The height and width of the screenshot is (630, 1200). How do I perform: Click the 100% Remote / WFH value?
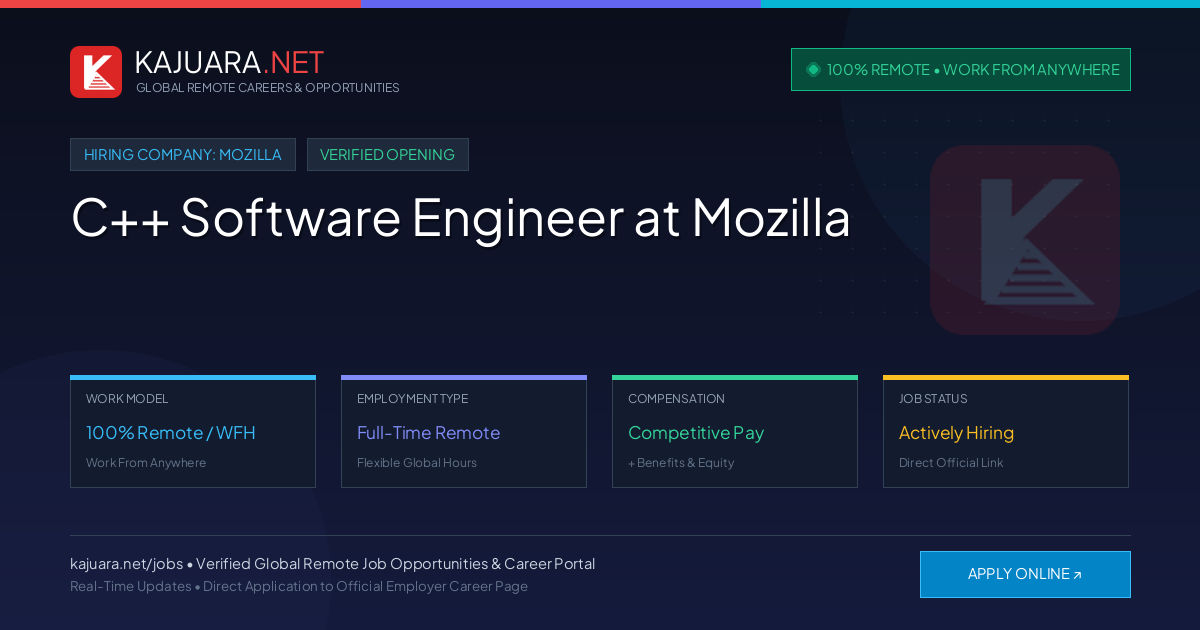171,433
